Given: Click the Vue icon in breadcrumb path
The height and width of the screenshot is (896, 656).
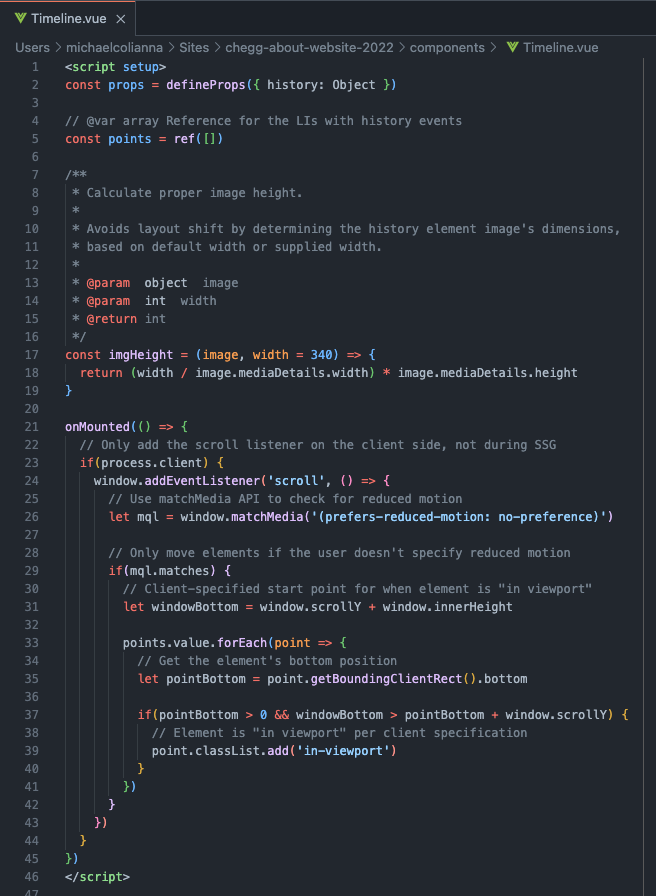Looking at the screenshot, I should point(513,47).
